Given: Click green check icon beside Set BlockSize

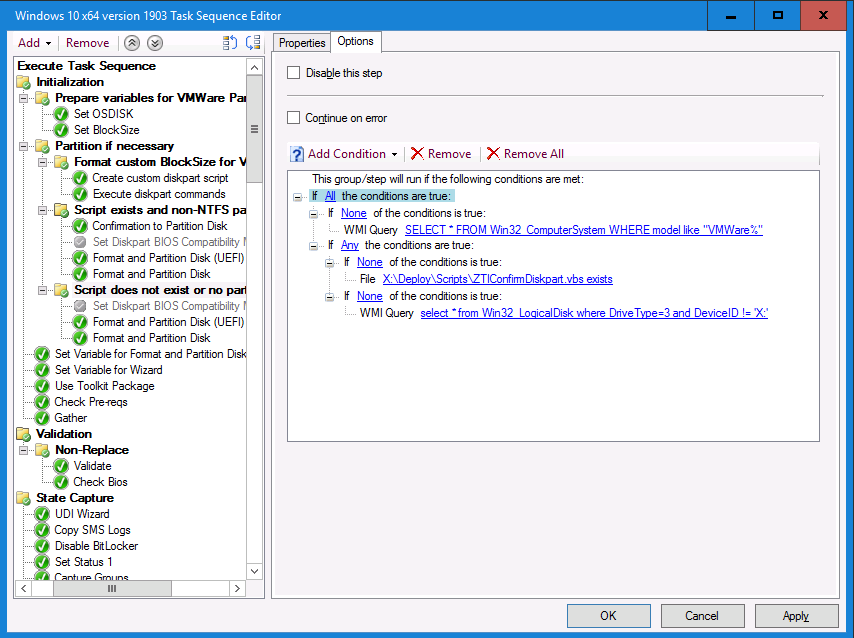Looking at the screenshot, I should click(x=61, y=130).
